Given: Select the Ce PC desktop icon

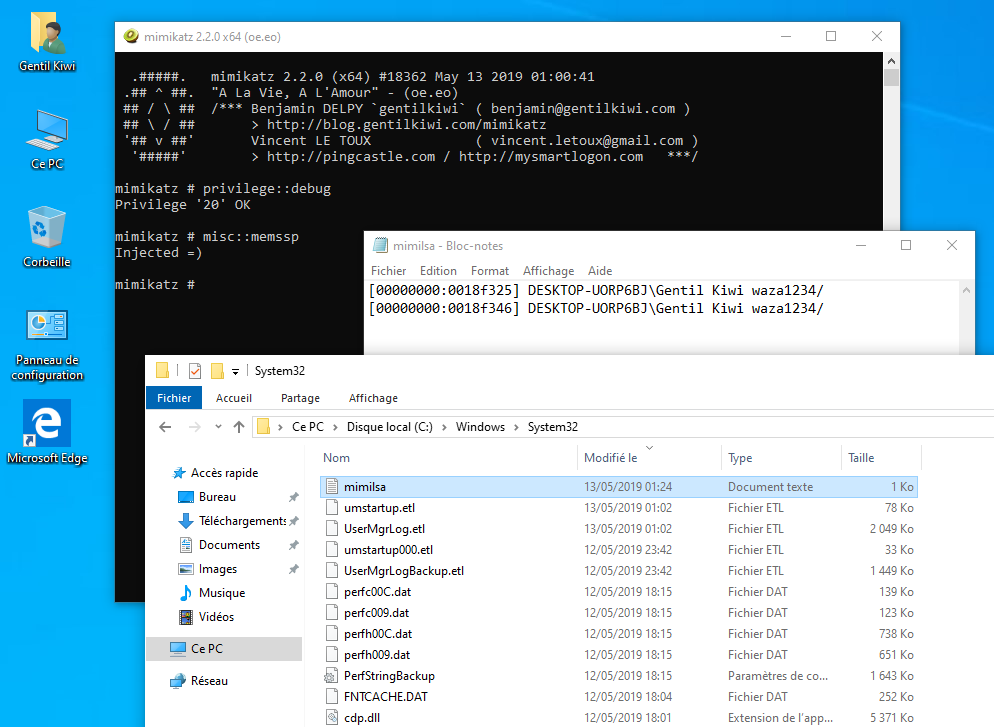Looking at the screenshot, I should (x=47, y=140).
